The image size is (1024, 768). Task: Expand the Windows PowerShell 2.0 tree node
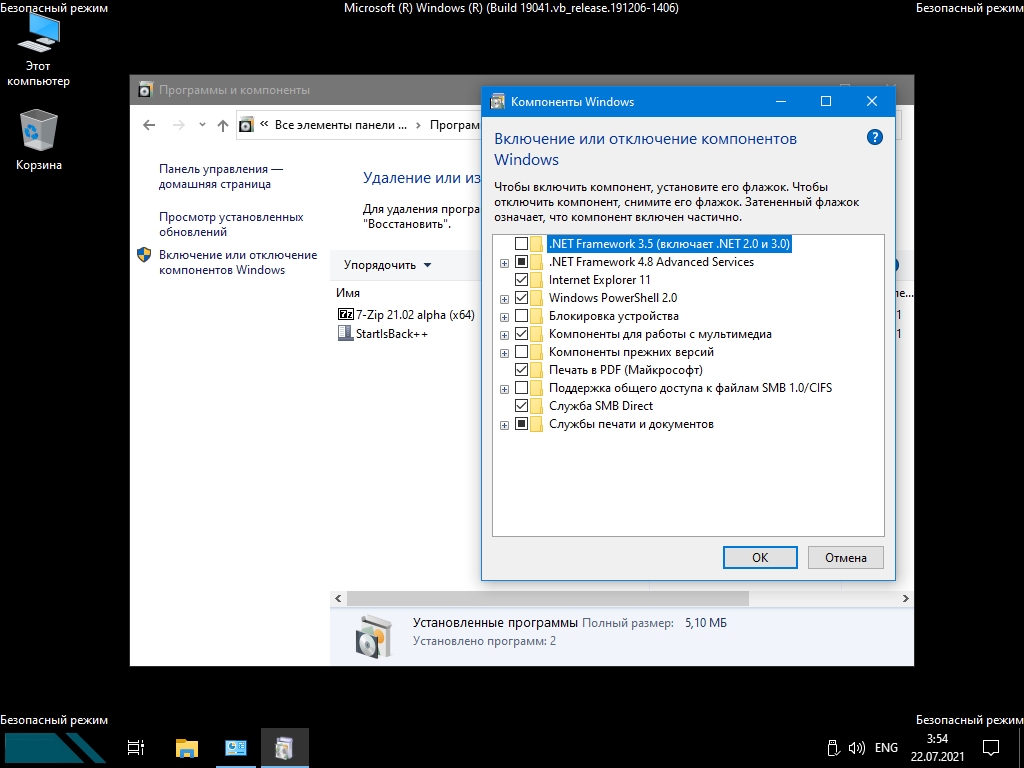(504, 298)
